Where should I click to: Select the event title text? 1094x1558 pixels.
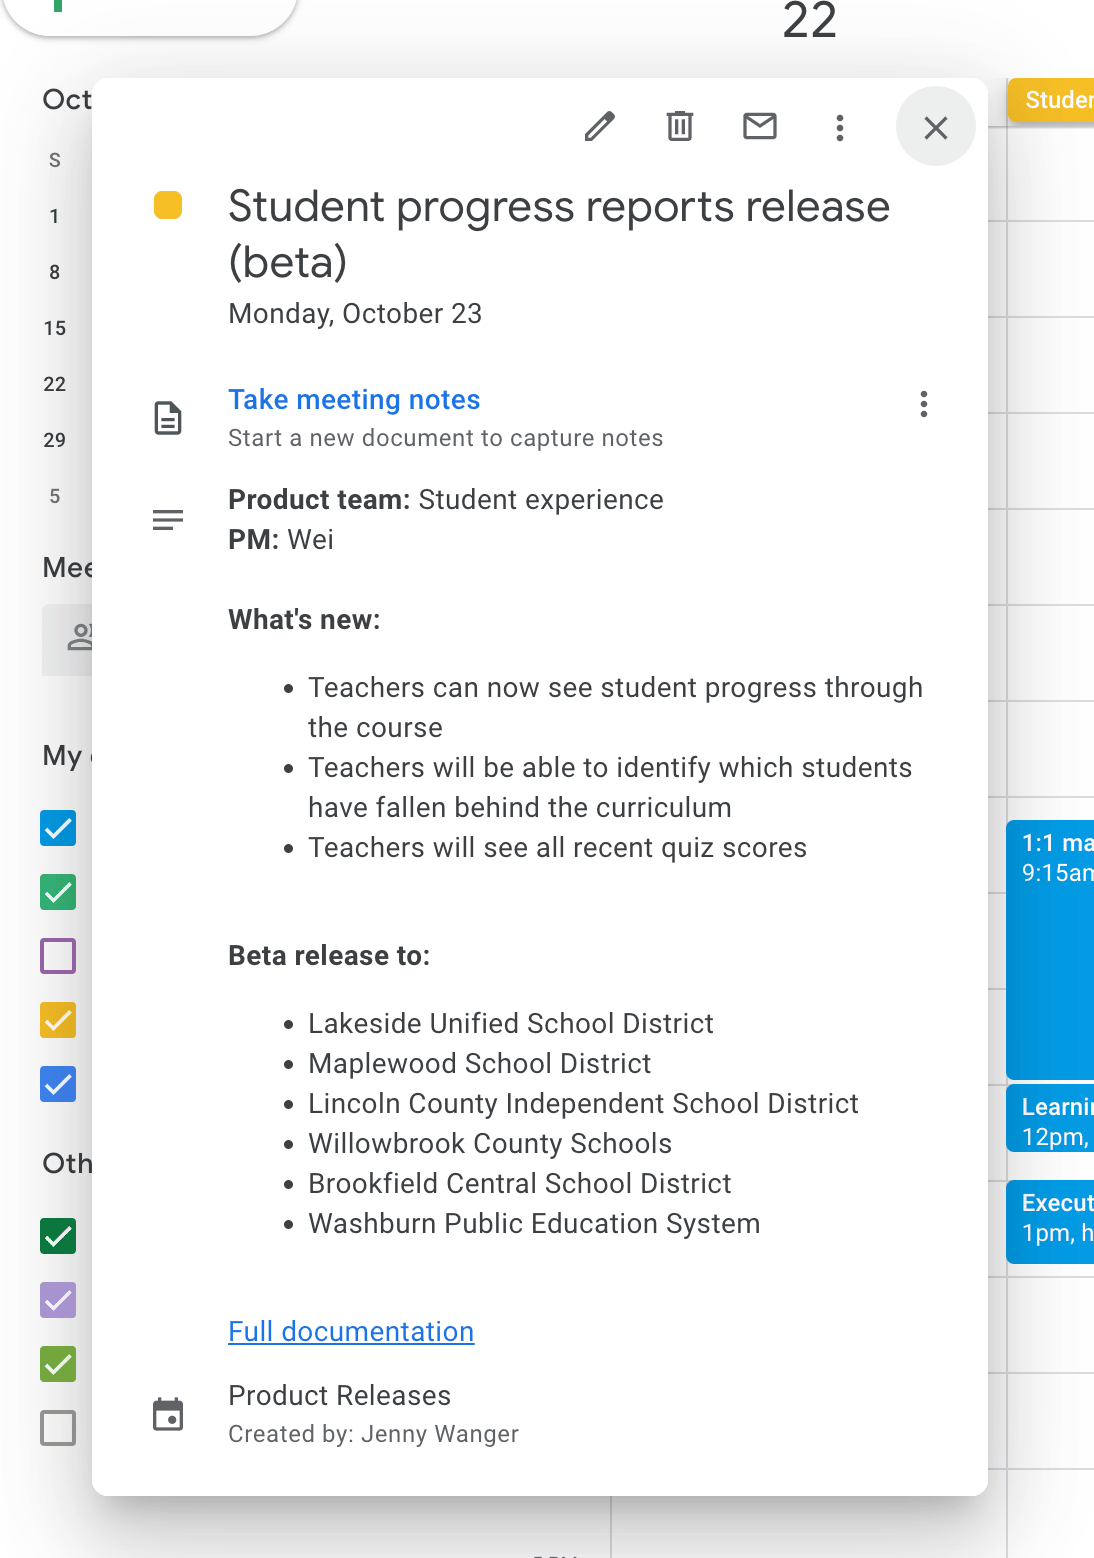[559, 234]
